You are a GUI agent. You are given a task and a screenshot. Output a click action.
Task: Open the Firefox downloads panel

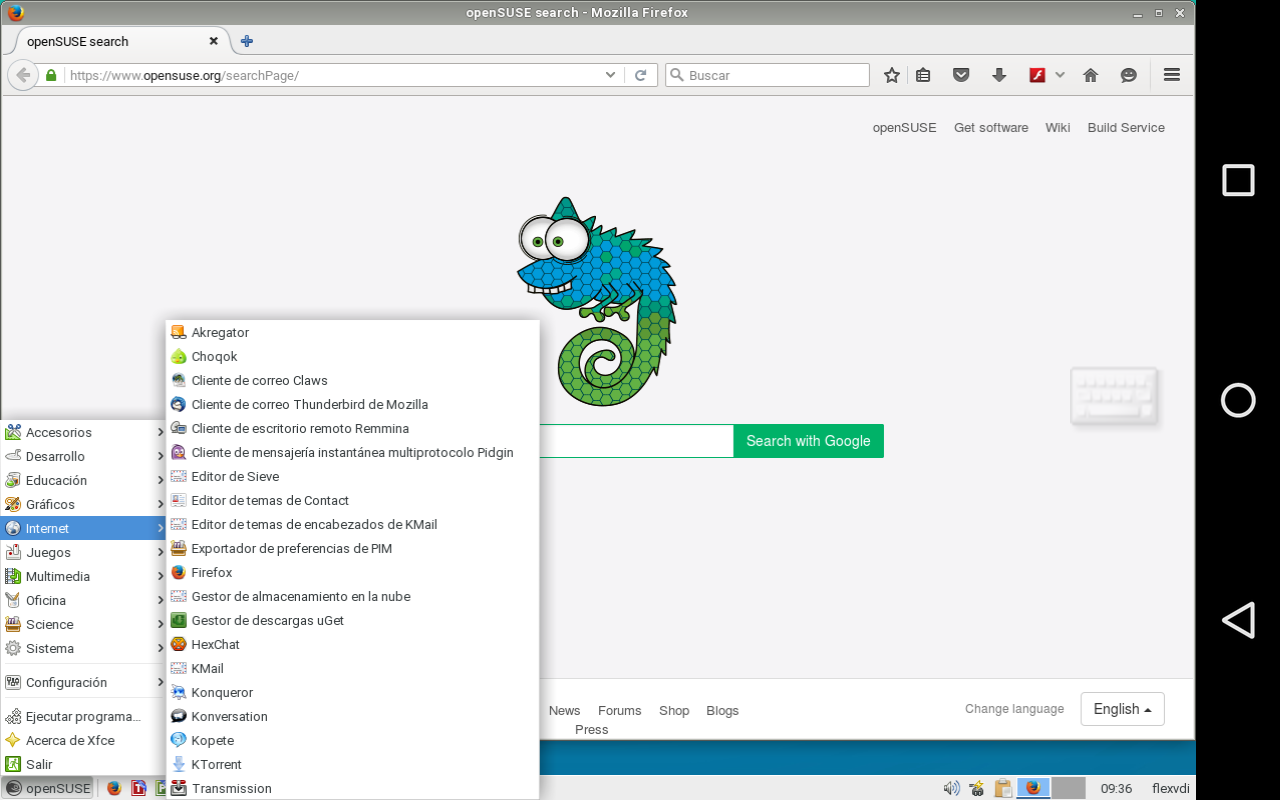[x=998, y=75]
